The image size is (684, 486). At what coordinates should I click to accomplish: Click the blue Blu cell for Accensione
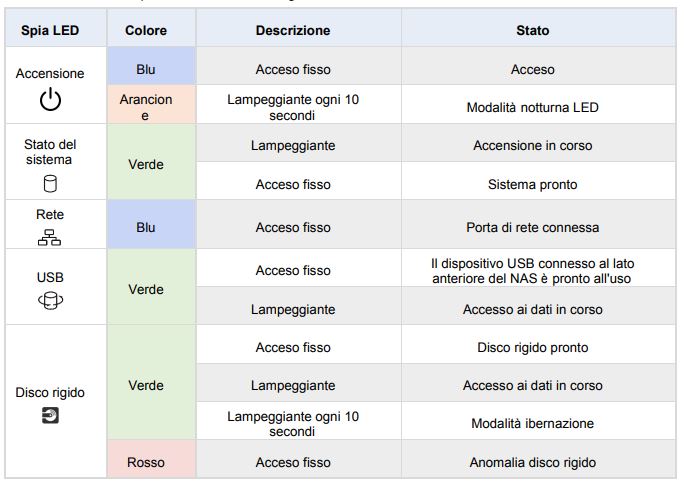(x=146, y=70)
